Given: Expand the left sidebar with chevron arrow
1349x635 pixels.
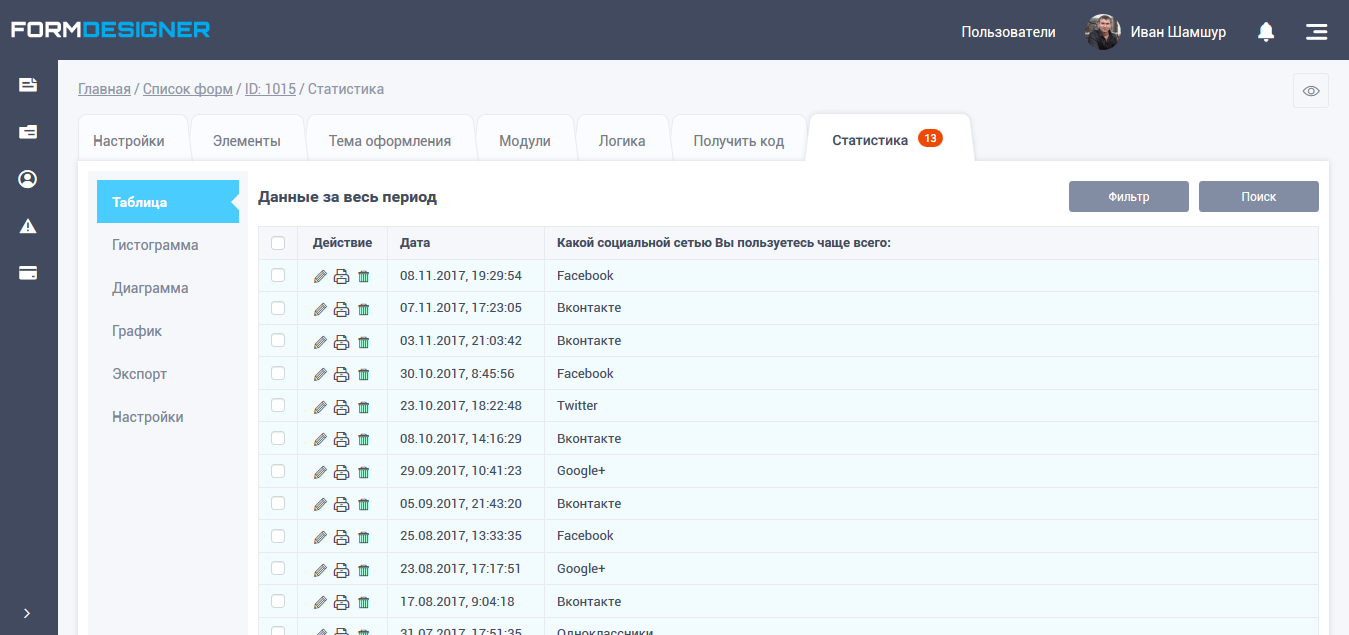Looking at the screenshot, I should pos(27,613).
